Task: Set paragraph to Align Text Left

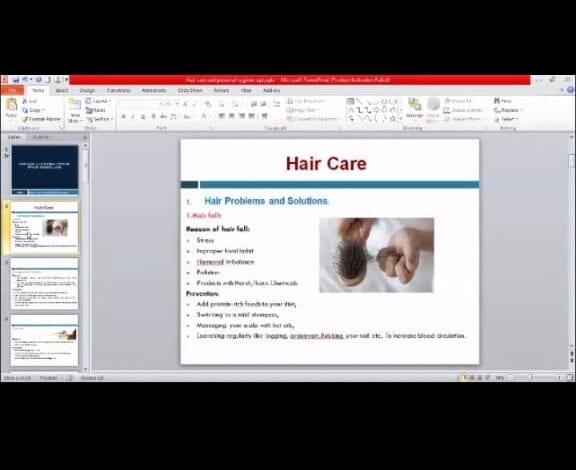Action: (222, 116)
